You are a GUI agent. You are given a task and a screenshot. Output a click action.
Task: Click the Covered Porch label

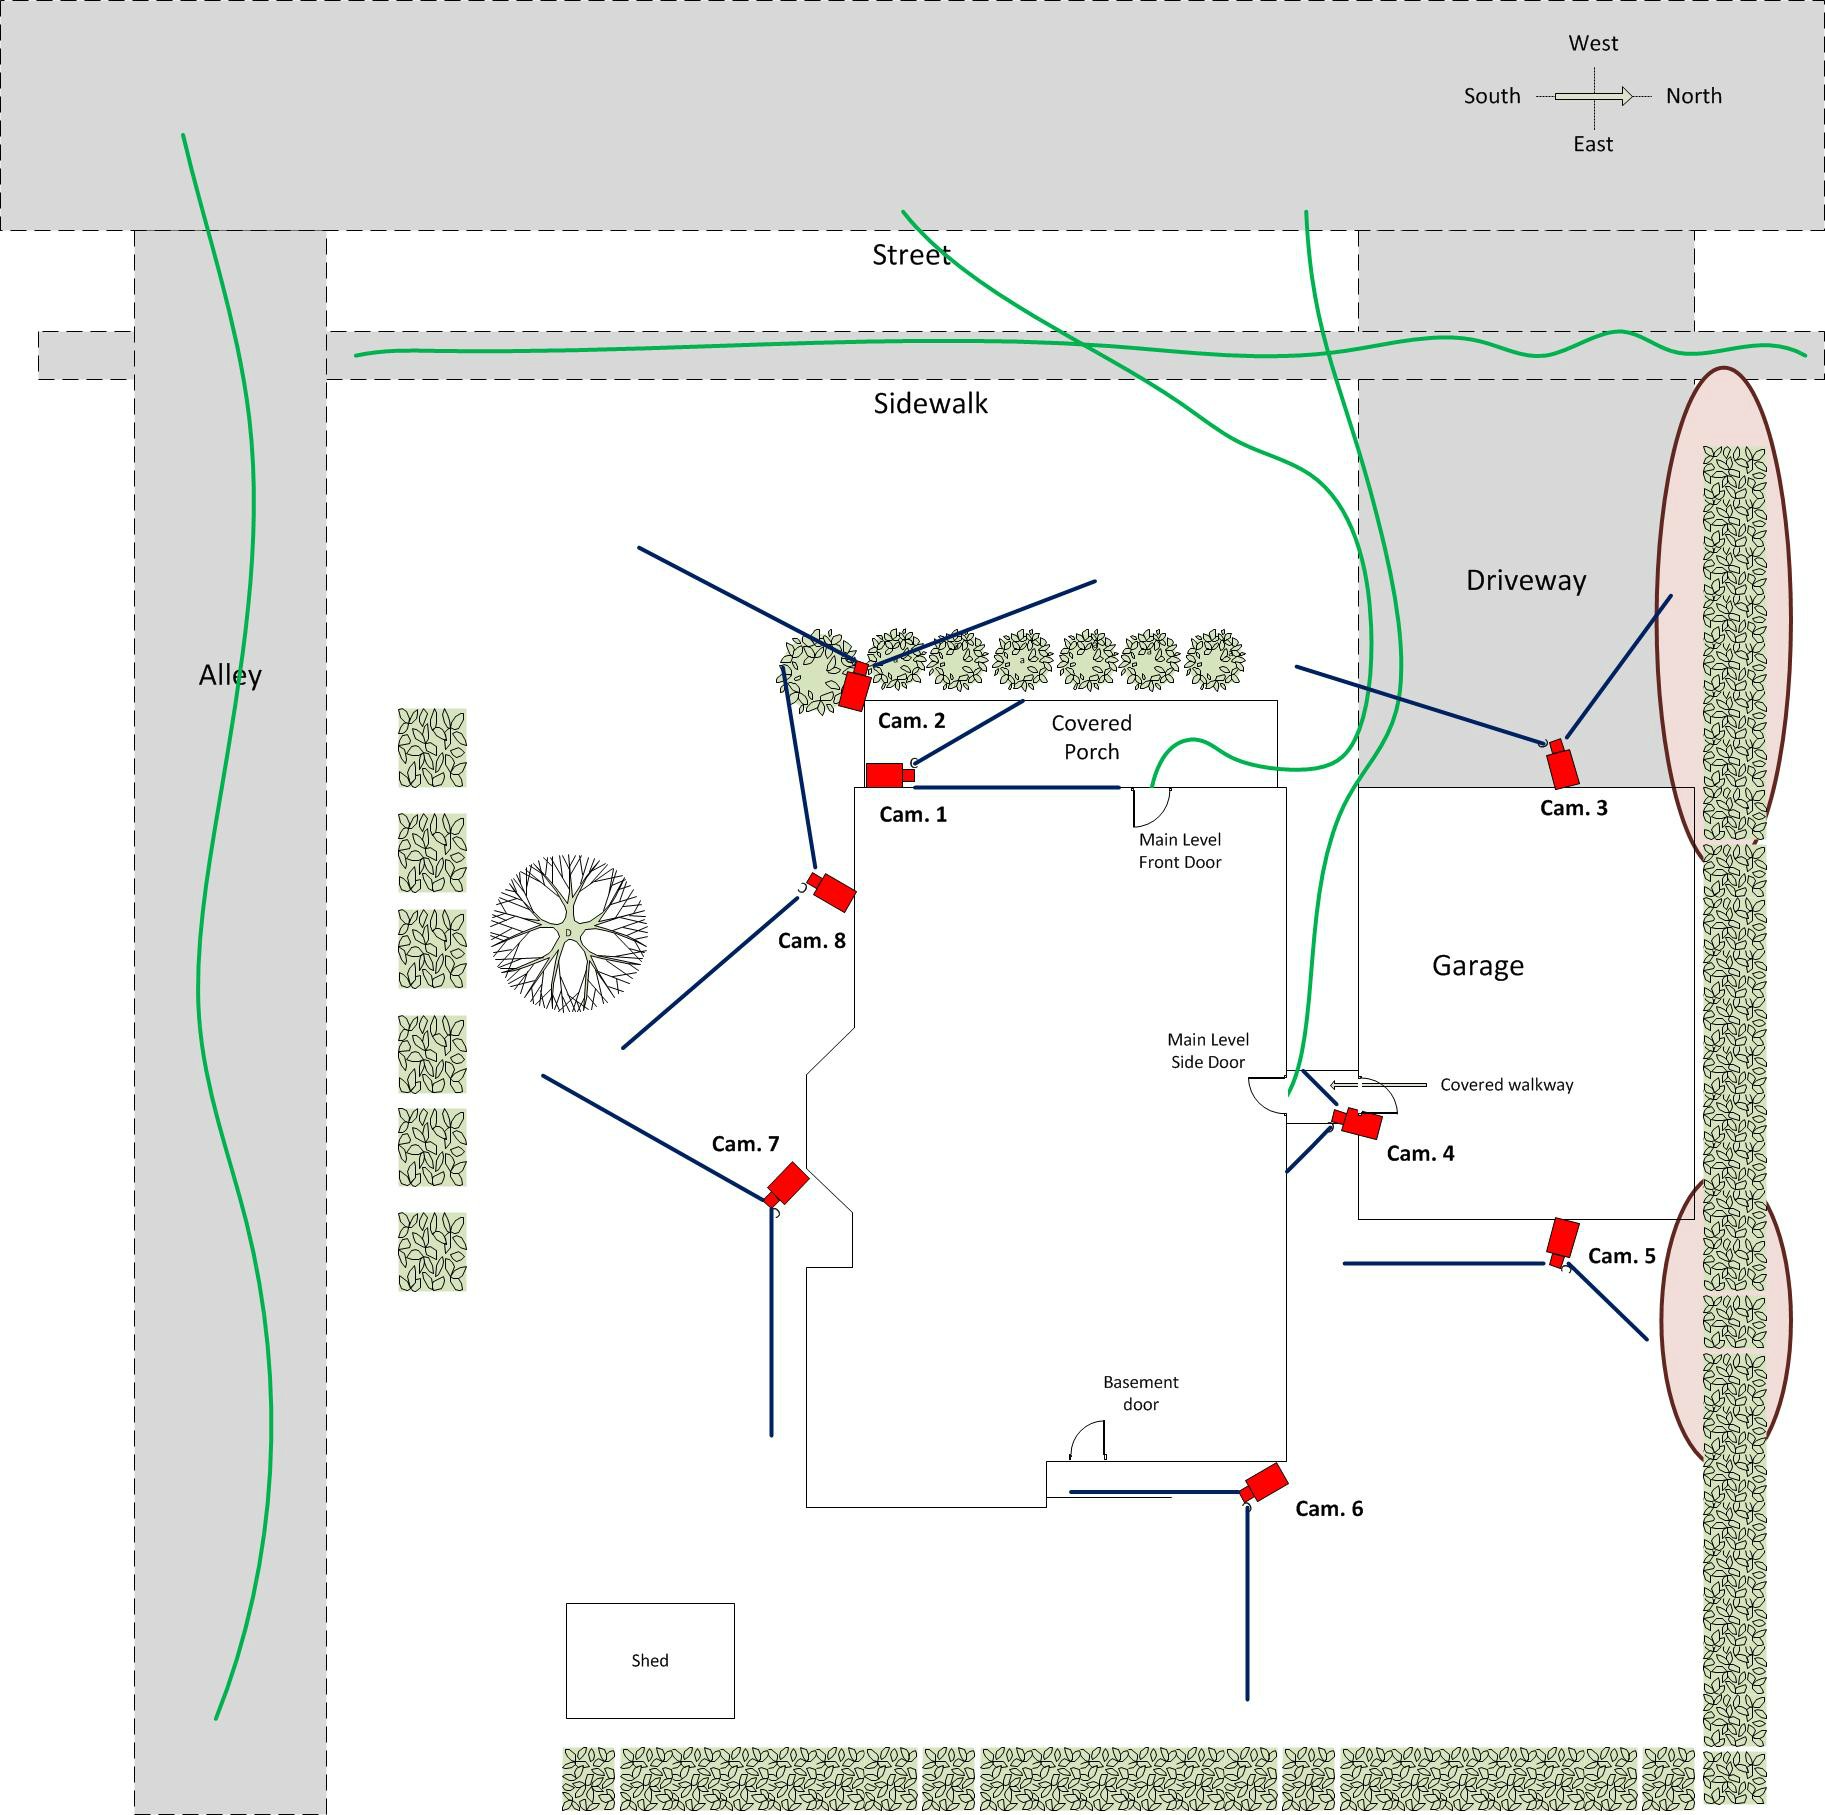click(x=1091, y=737)
